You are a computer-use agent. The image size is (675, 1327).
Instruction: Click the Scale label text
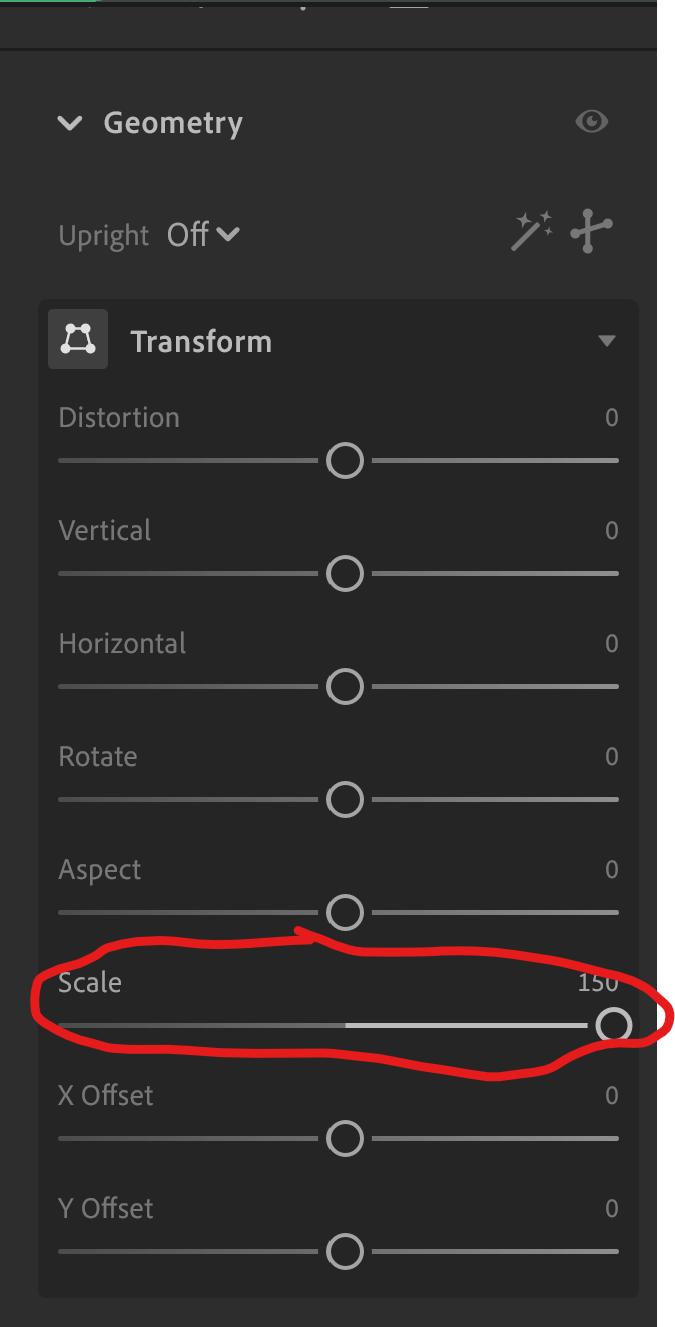[x=89, y=982]
